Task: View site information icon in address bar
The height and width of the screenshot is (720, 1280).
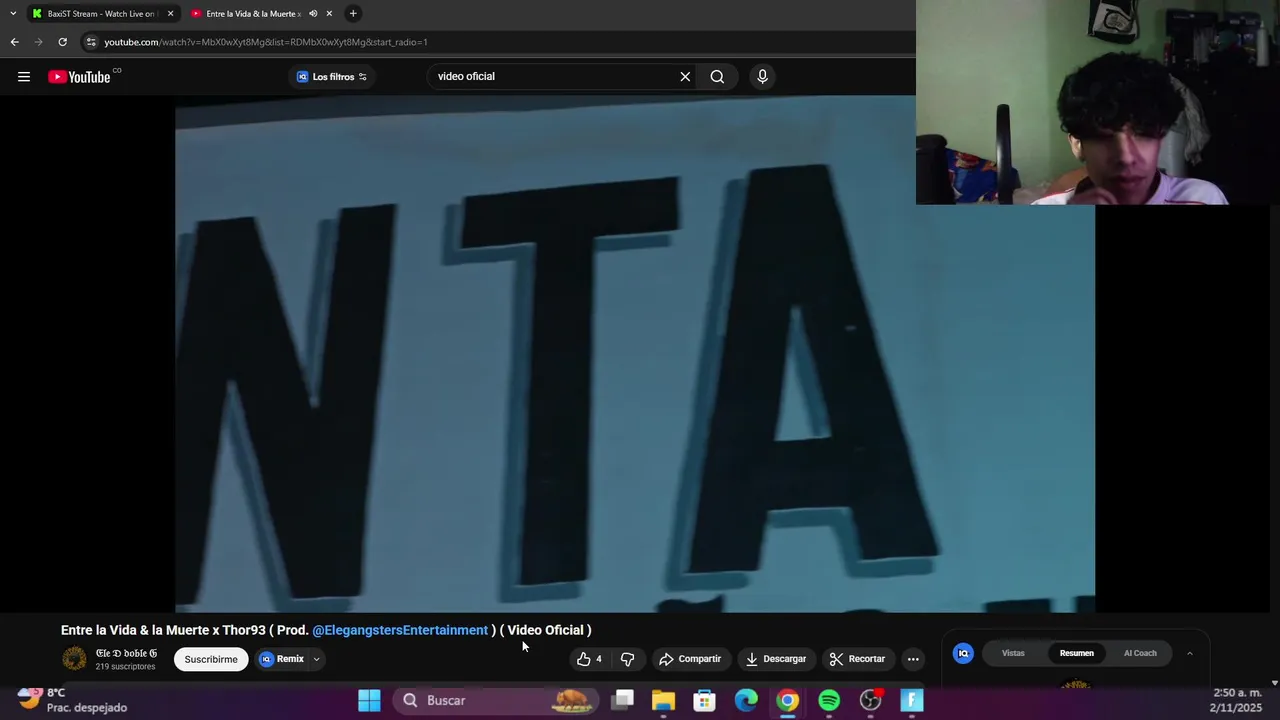Action: click(91, 42)
